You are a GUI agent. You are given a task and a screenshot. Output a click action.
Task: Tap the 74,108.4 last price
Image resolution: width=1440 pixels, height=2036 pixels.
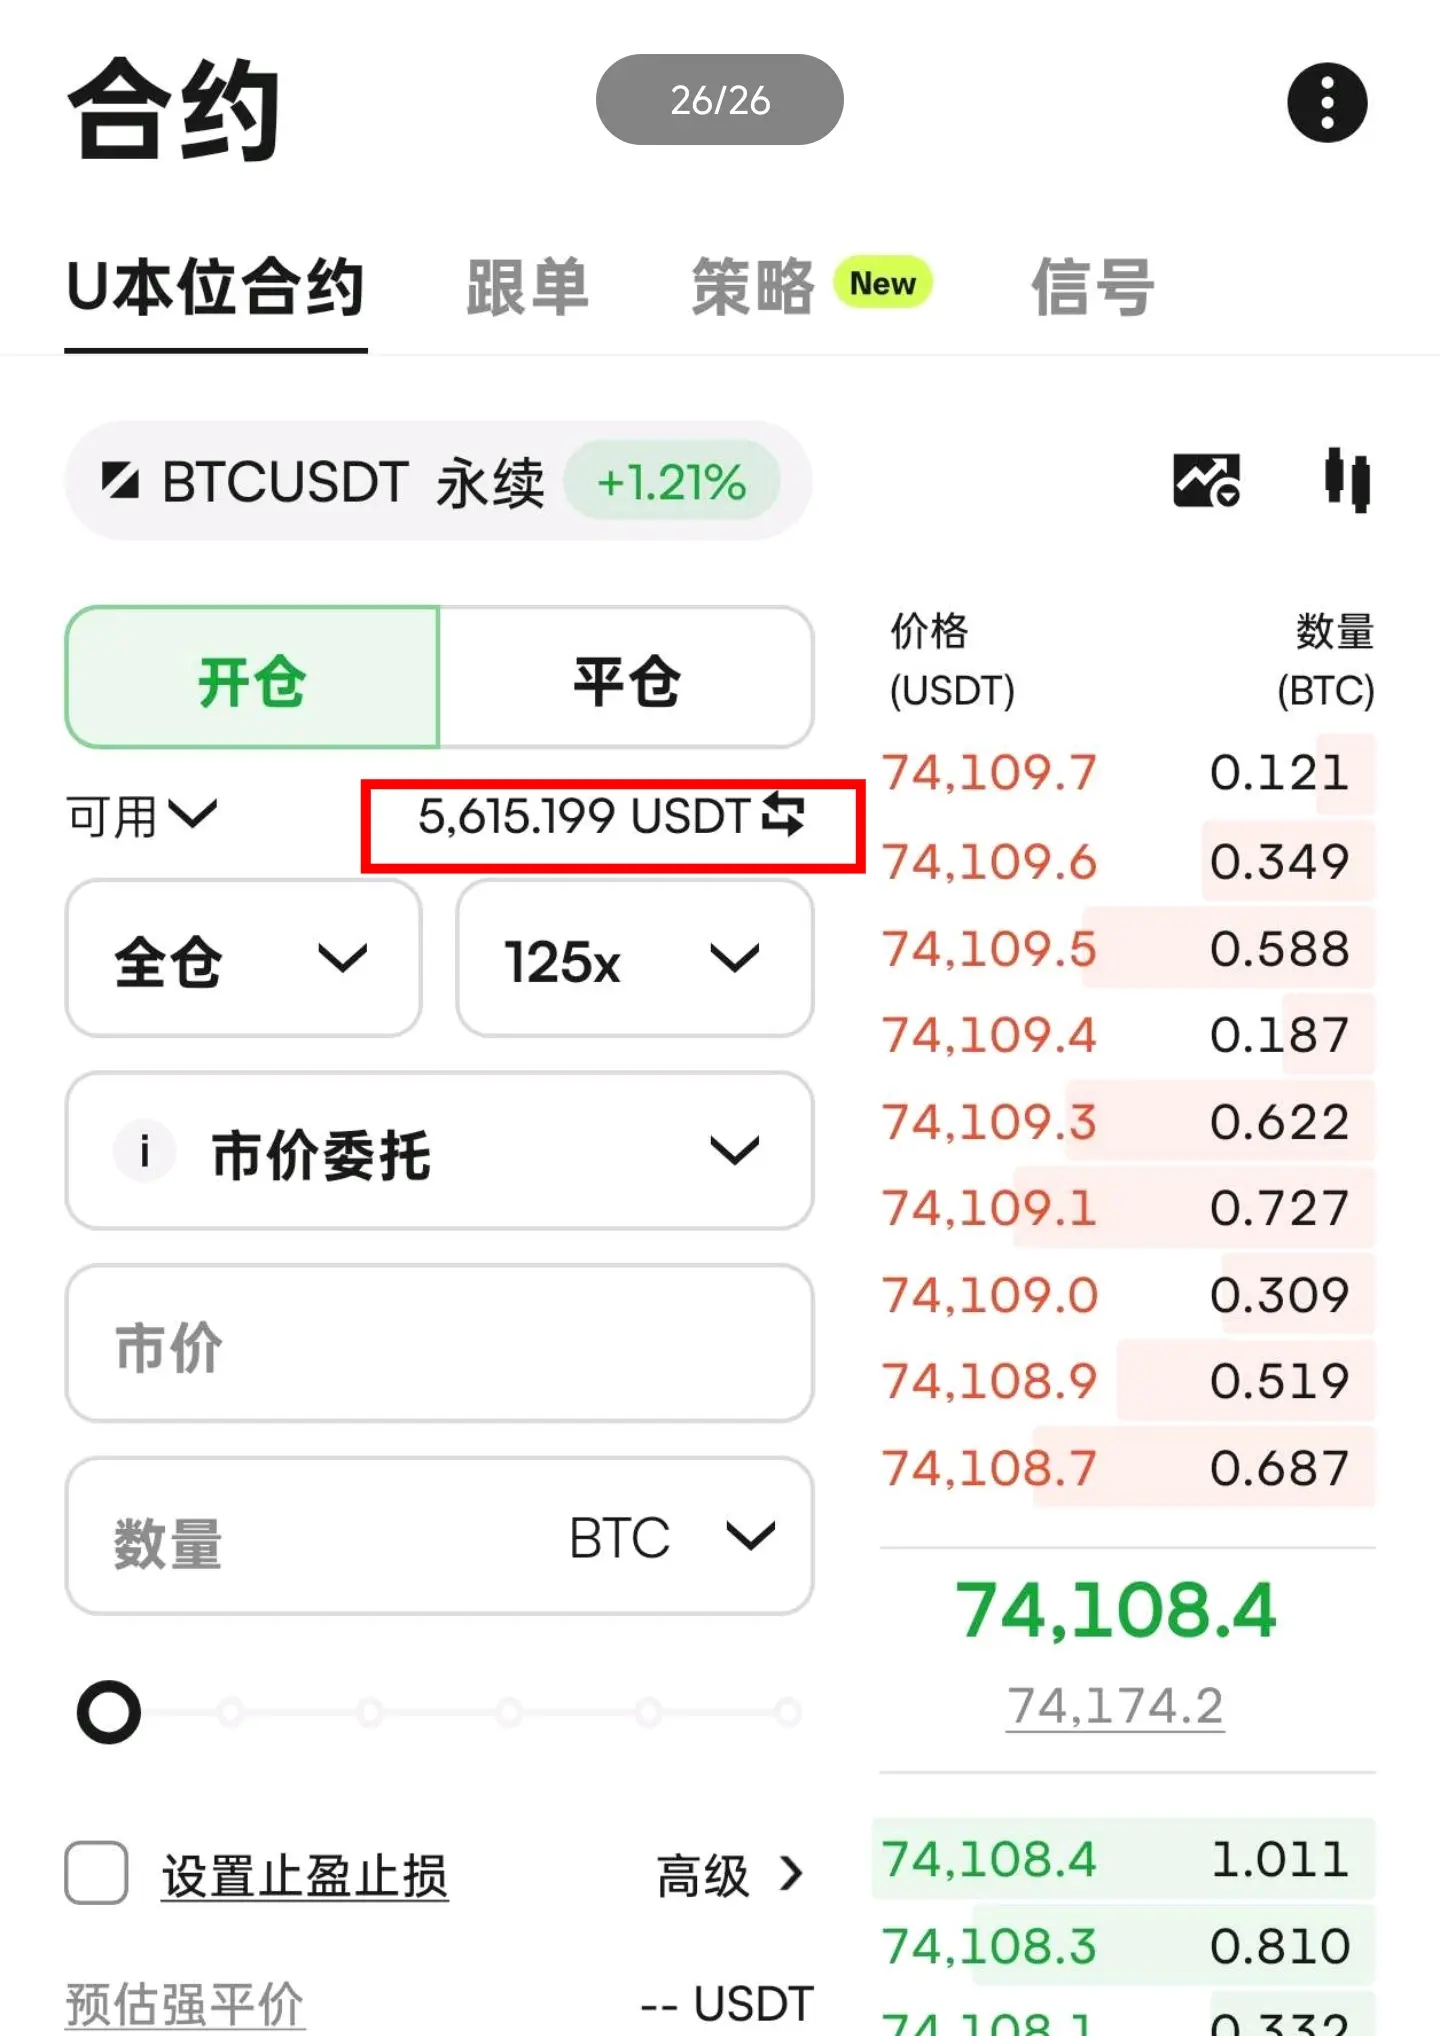click(1116, 1610)
